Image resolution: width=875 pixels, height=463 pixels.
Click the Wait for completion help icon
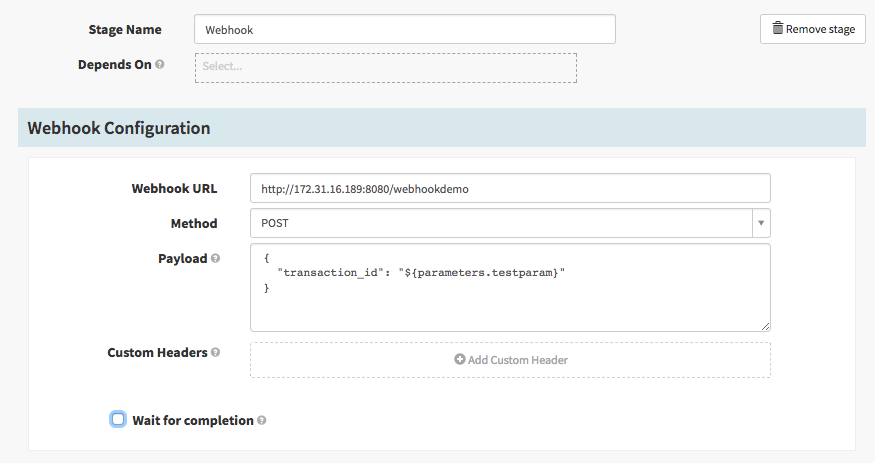(262, 421)
